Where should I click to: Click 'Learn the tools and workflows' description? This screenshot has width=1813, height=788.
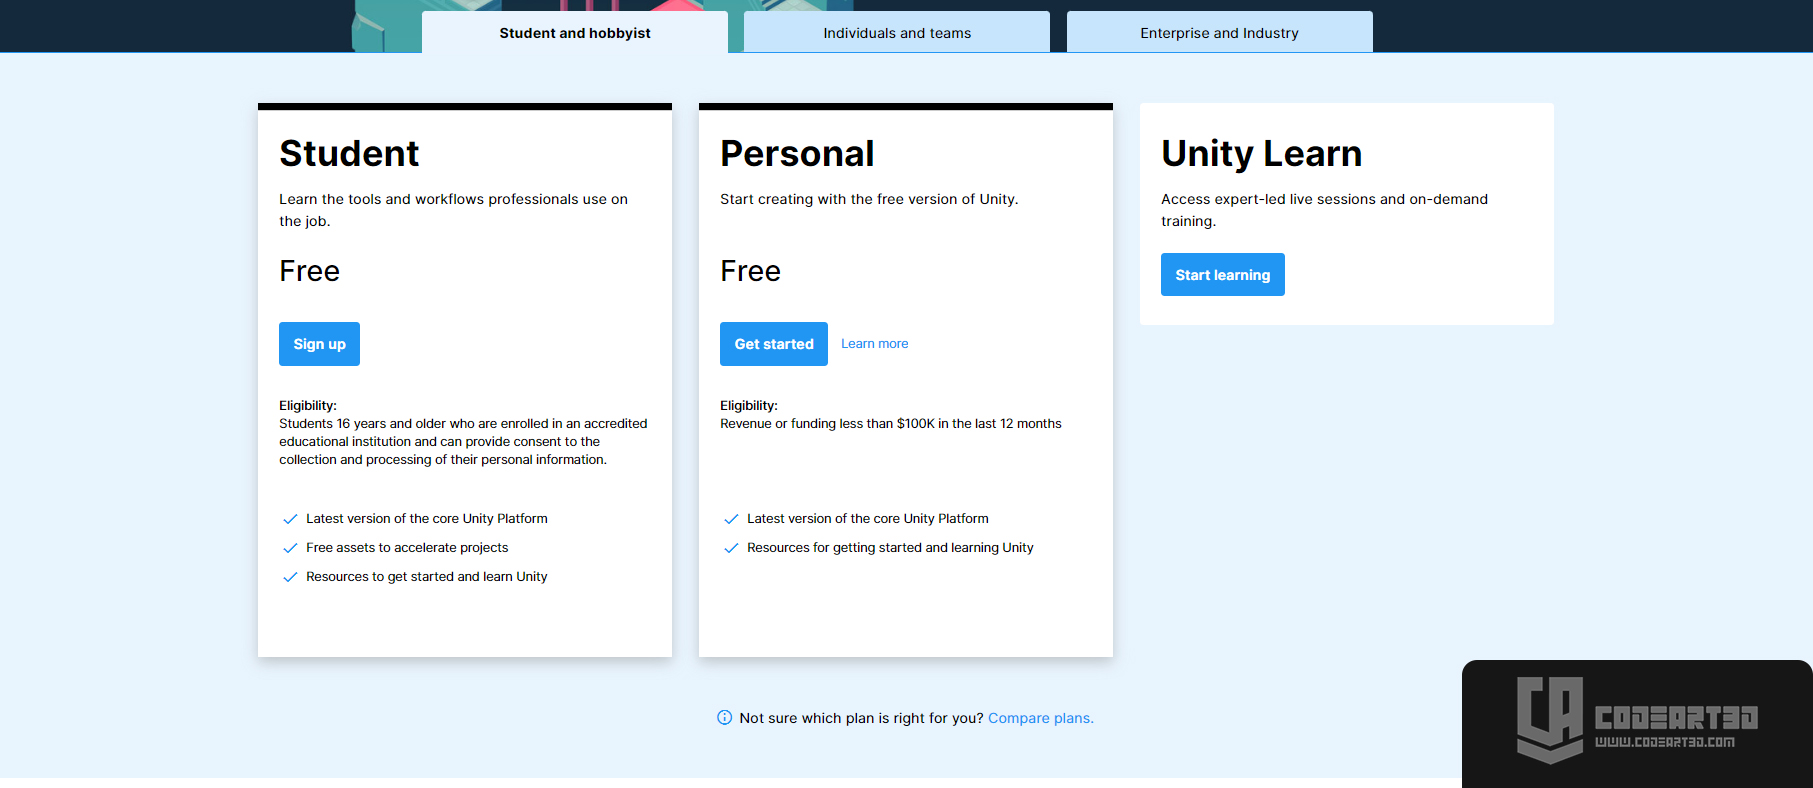pos(453,210)
